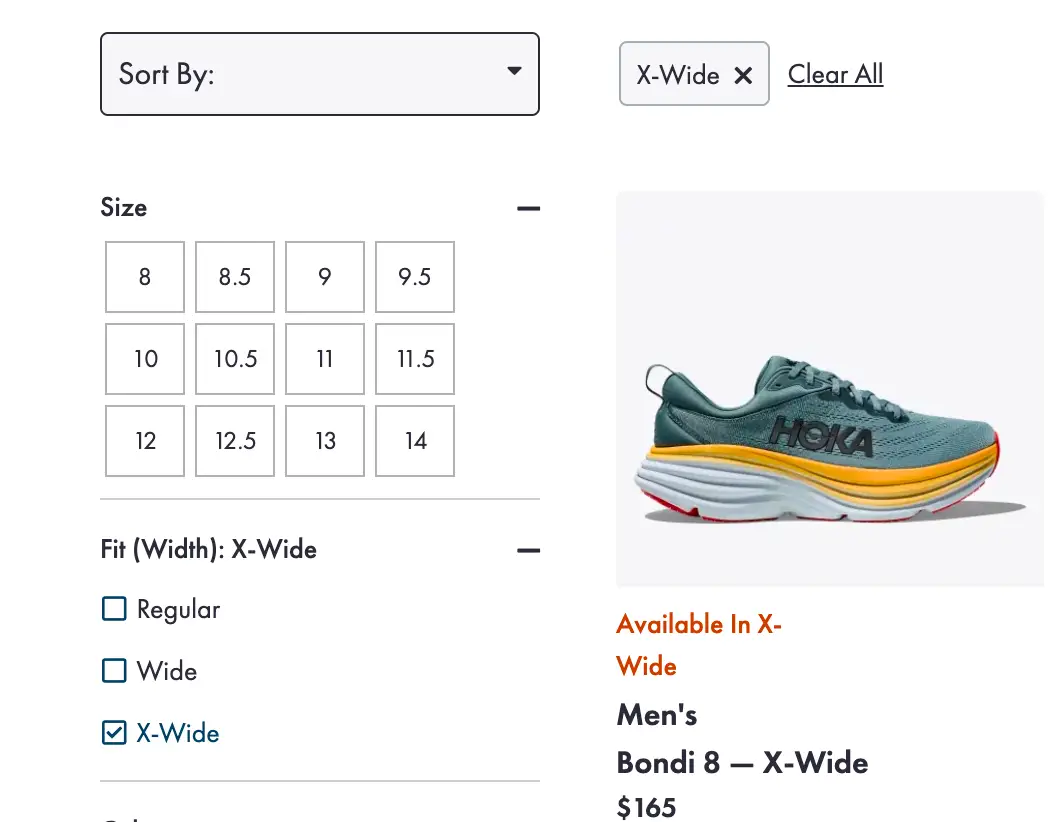This screenshot has width=1058, height=822.
Task: Uncheck the X-Wide fit checkbox
Action: [114, 732]
